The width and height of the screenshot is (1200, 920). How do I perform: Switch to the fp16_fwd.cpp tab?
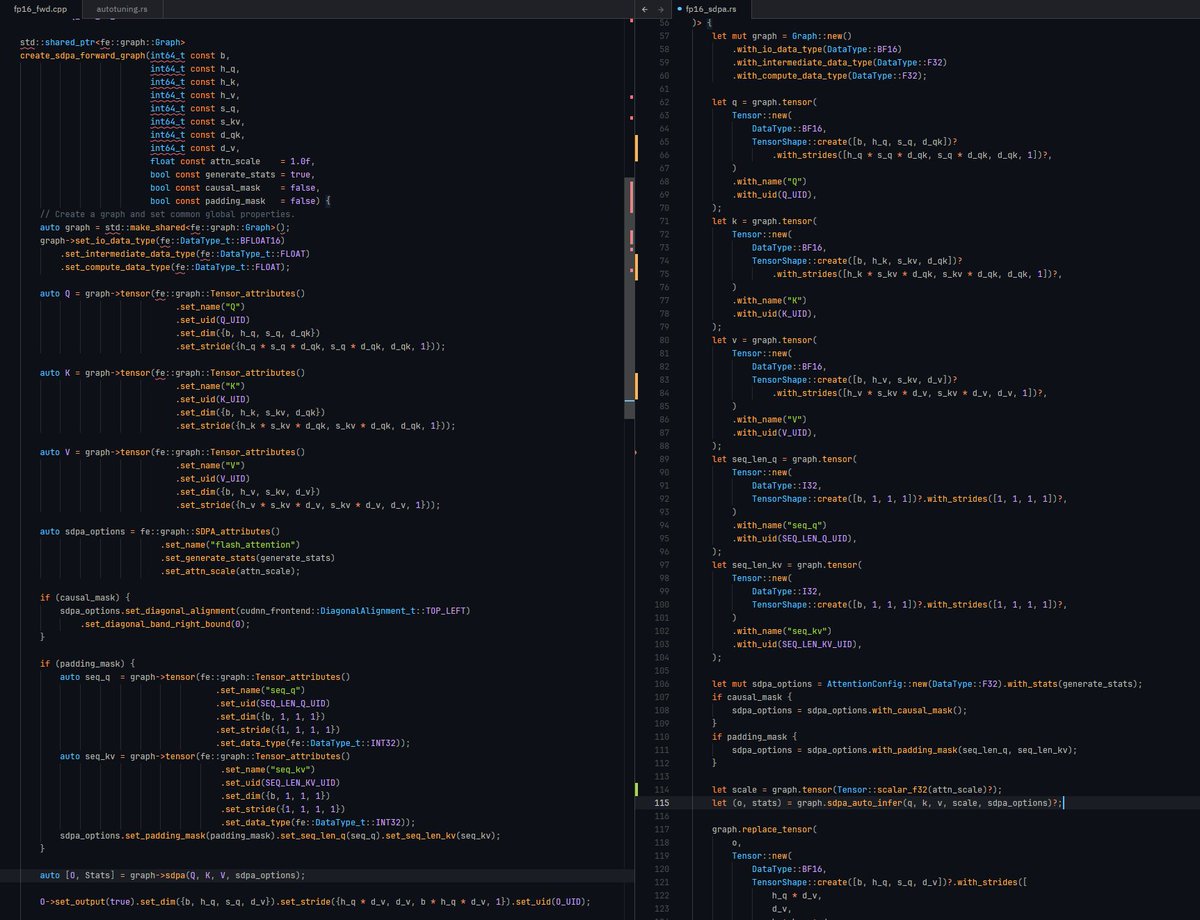(39, 8)
